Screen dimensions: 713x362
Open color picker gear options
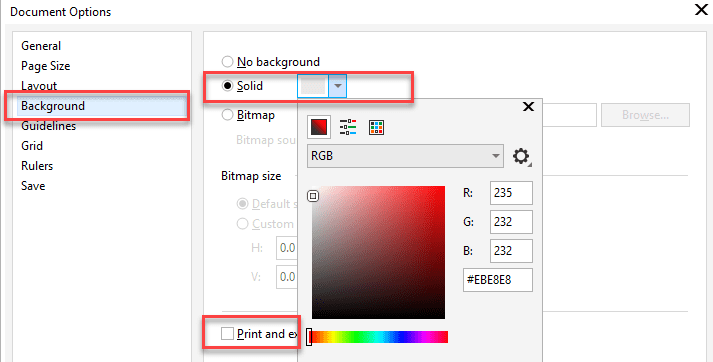click(x=522, y=156)
